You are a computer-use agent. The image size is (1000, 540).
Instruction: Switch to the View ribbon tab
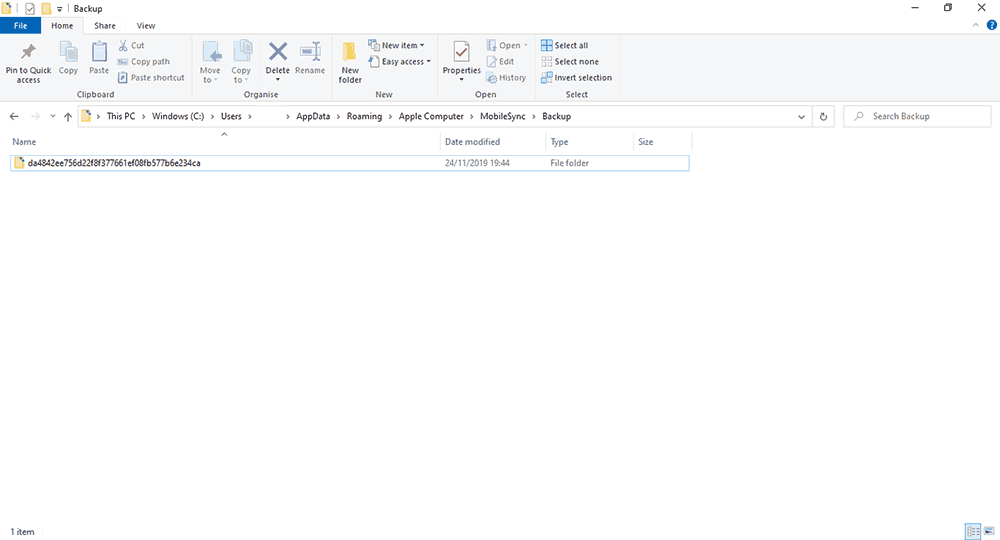145,26
